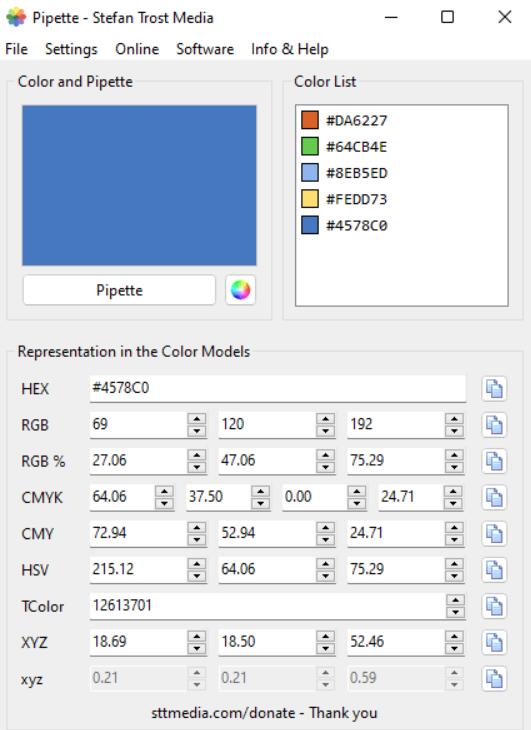Decrease the RGB blue value 192
Viewport: 531px width, 730px height.
[454, 431]
